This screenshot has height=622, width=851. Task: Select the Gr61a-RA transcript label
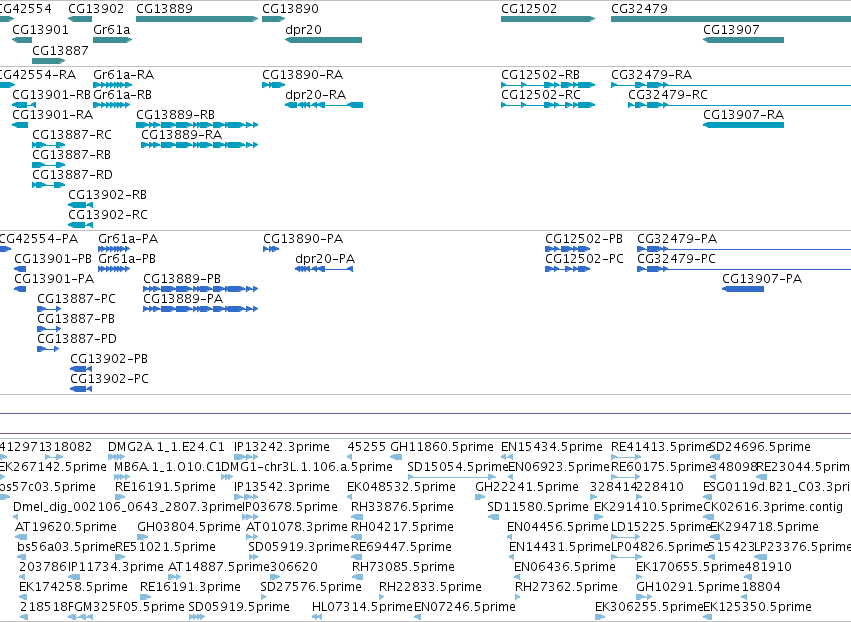point(123,74)
